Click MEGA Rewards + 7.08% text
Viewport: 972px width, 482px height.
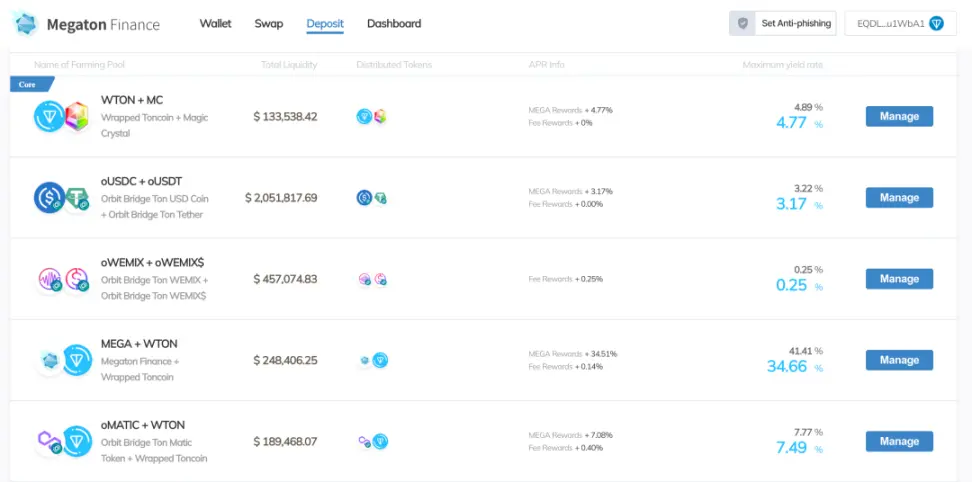tap(570, 435)
